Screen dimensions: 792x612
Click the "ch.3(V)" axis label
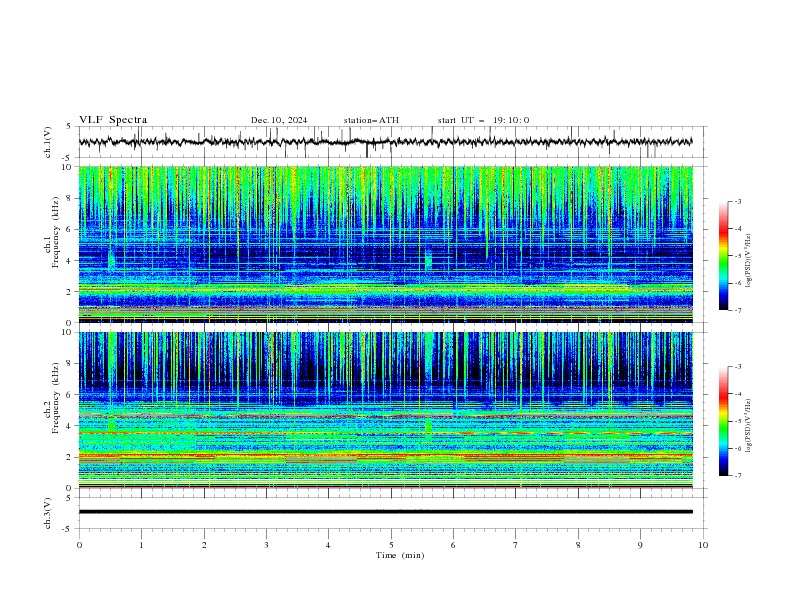click(x=48, y=513)
